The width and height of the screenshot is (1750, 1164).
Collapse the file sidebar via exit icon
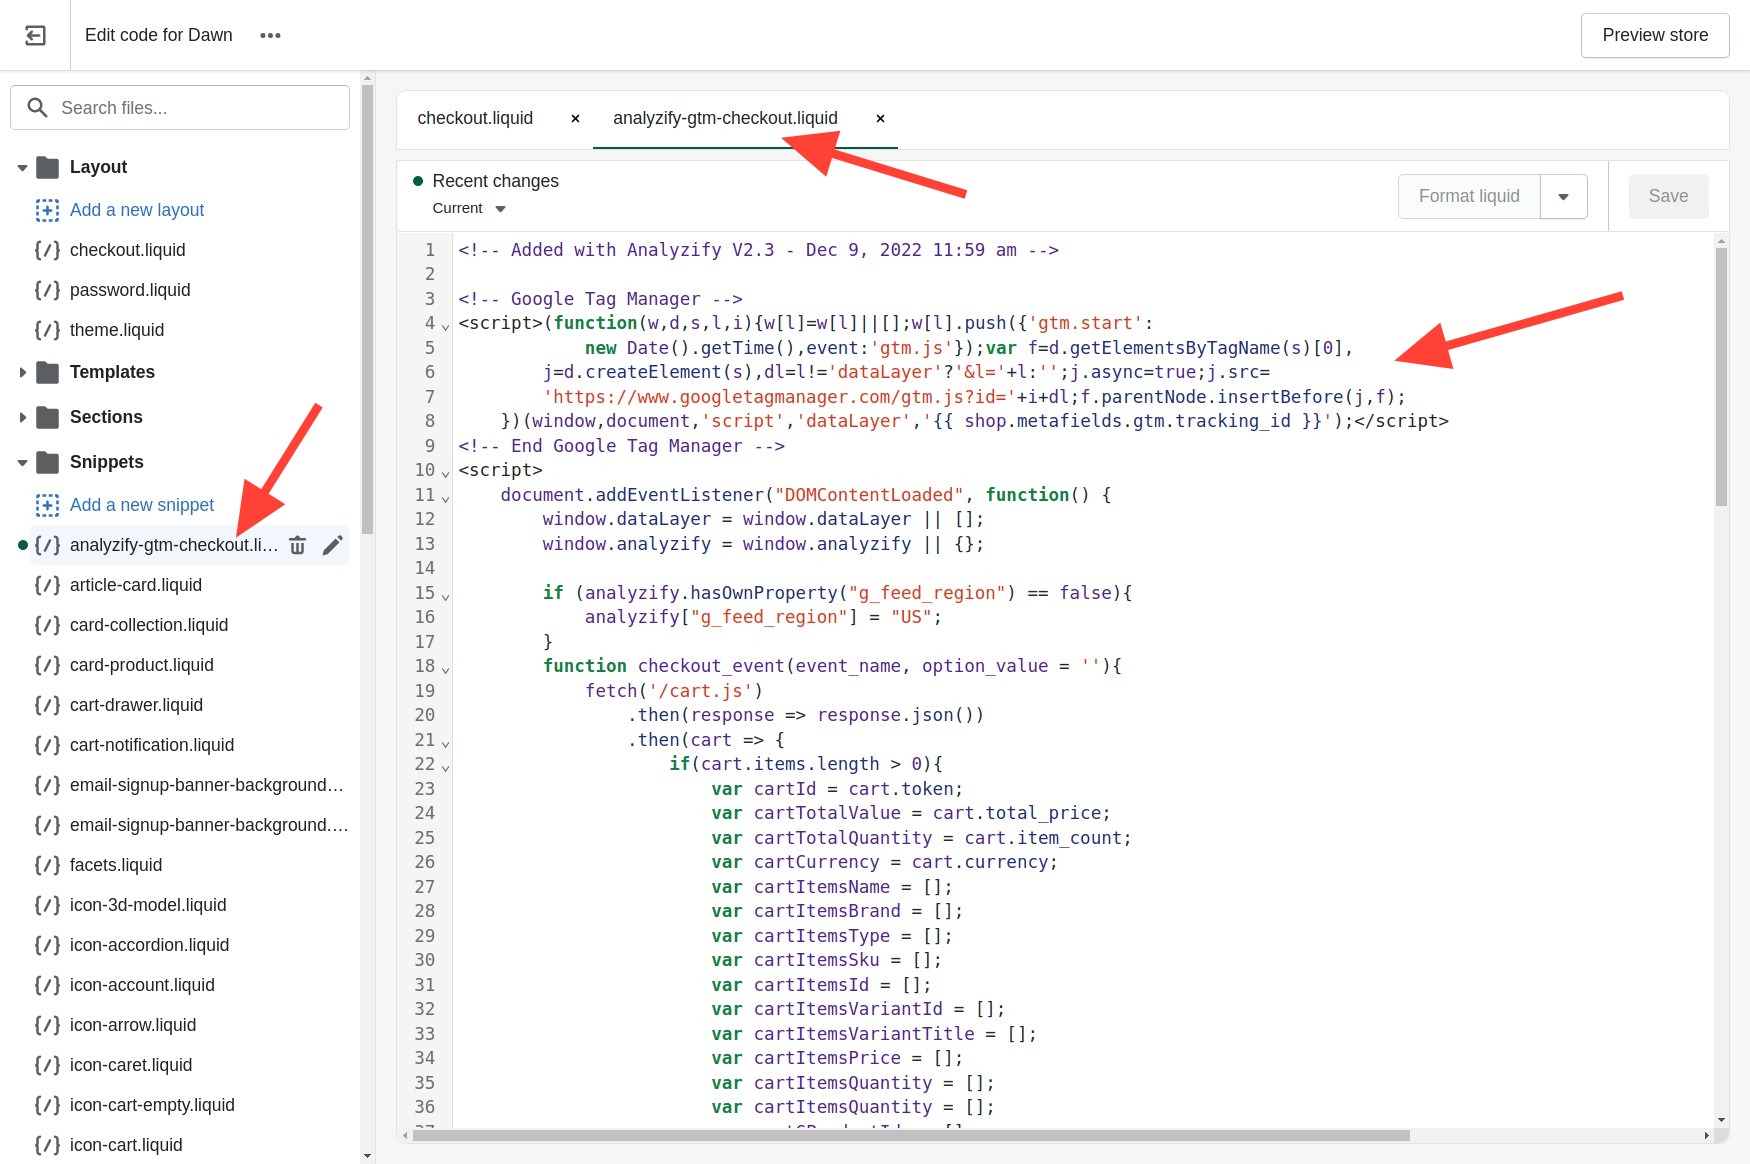35,35
